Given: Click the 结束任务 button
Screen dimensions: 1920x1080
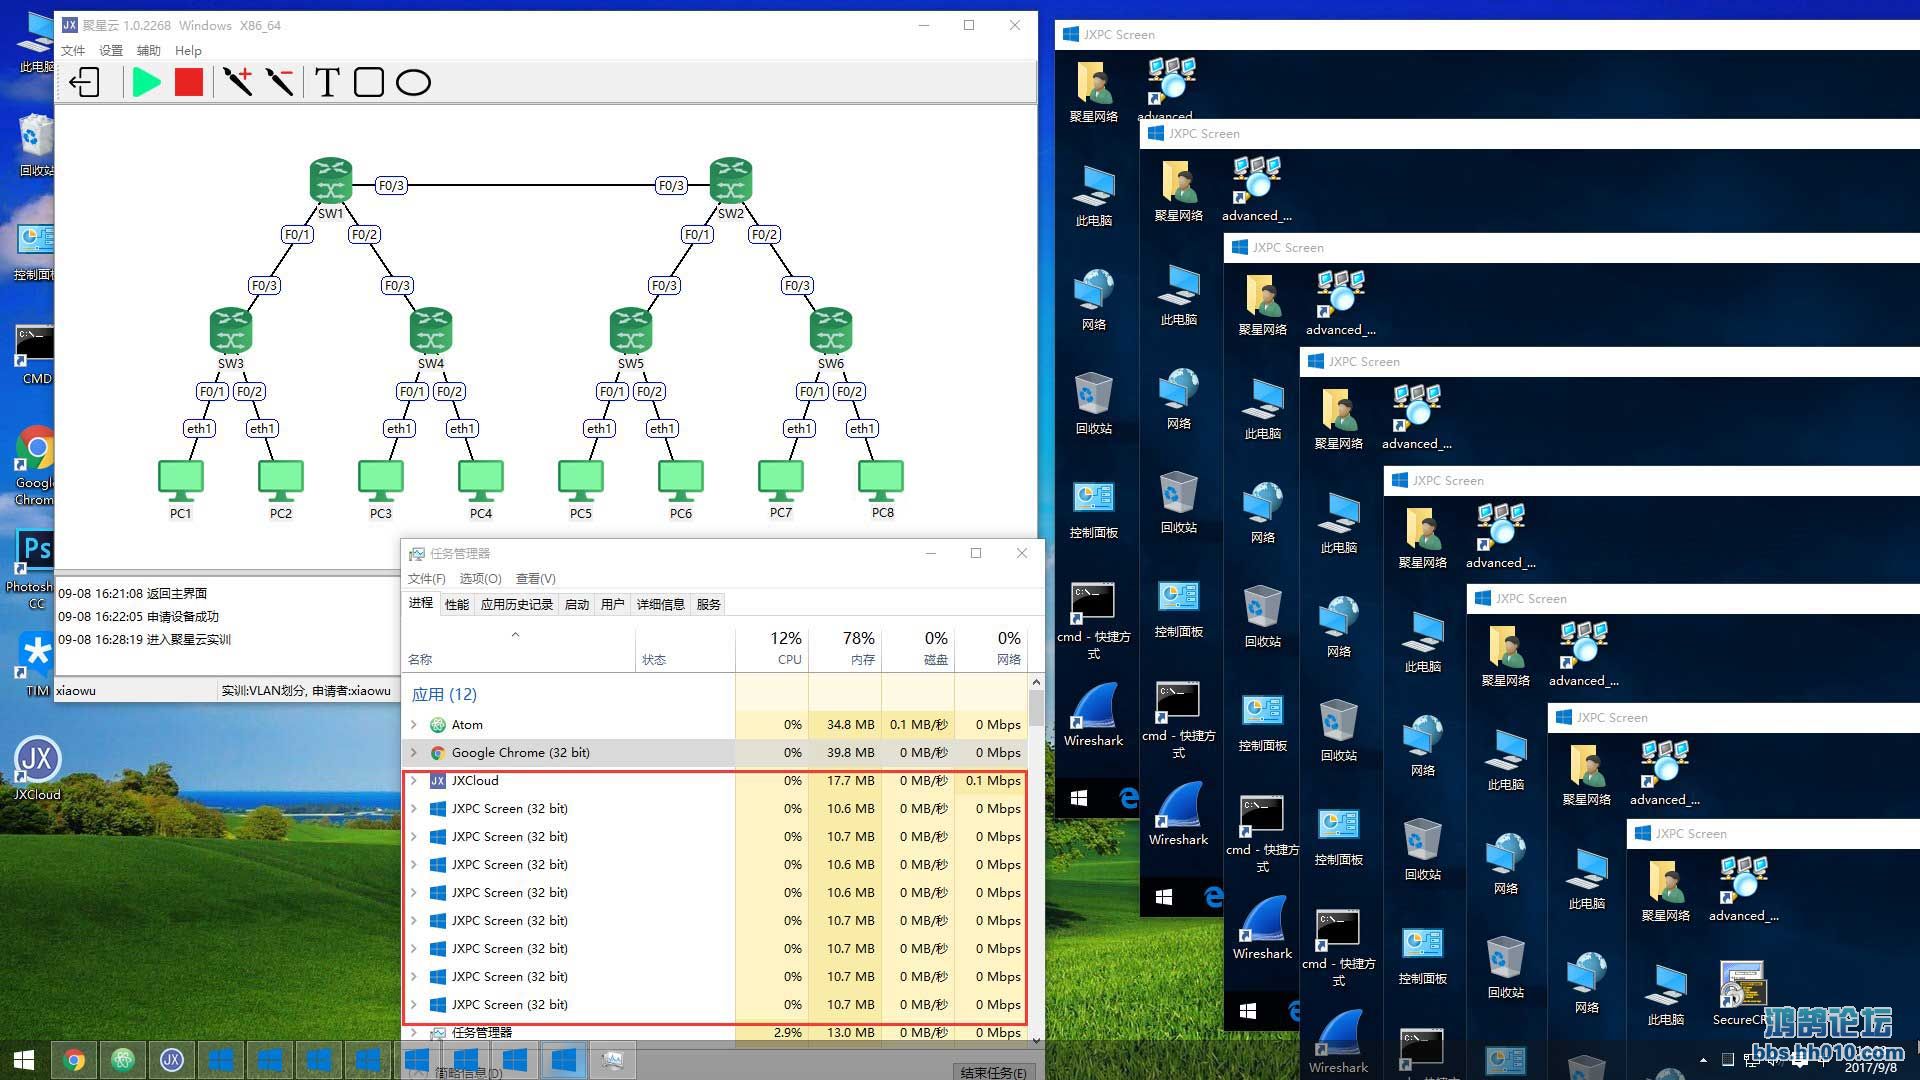Looking at the screenshot, I should click(993, 1072).
